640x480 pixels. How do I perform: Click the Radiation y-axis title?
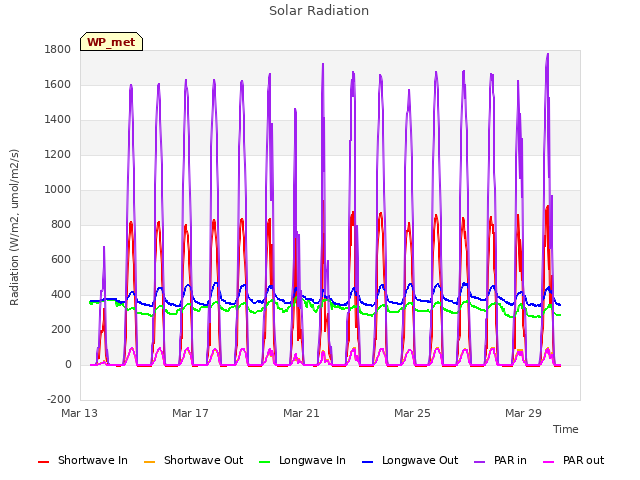coord(14,227)
